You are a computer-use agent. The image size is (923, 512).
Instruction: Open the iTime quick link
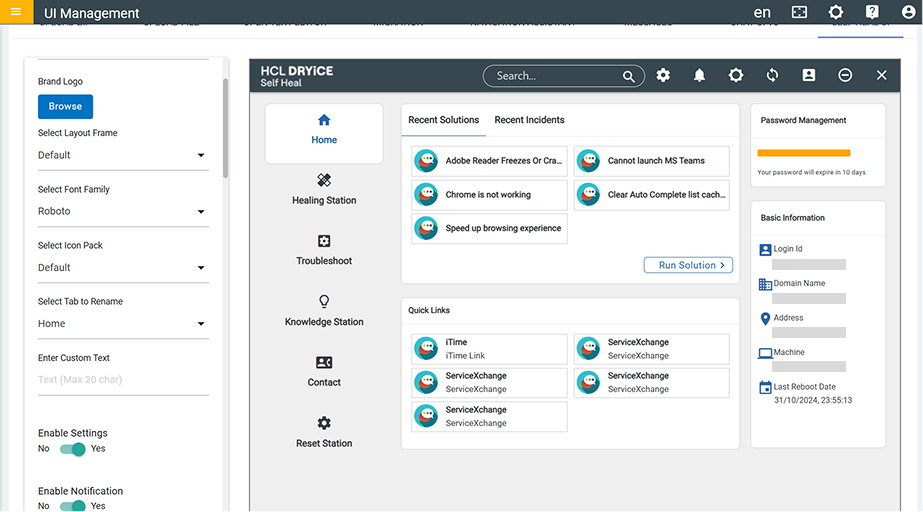click(489, 349)
